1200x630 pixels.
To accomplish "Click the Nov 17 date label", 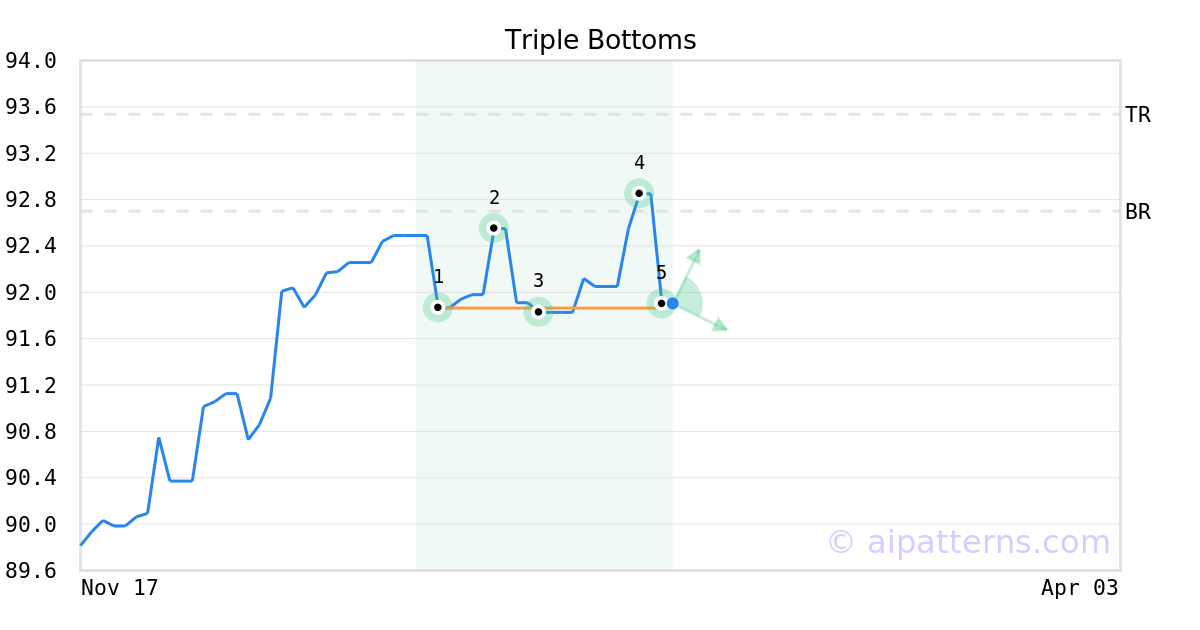I will (x=120, y=588).
